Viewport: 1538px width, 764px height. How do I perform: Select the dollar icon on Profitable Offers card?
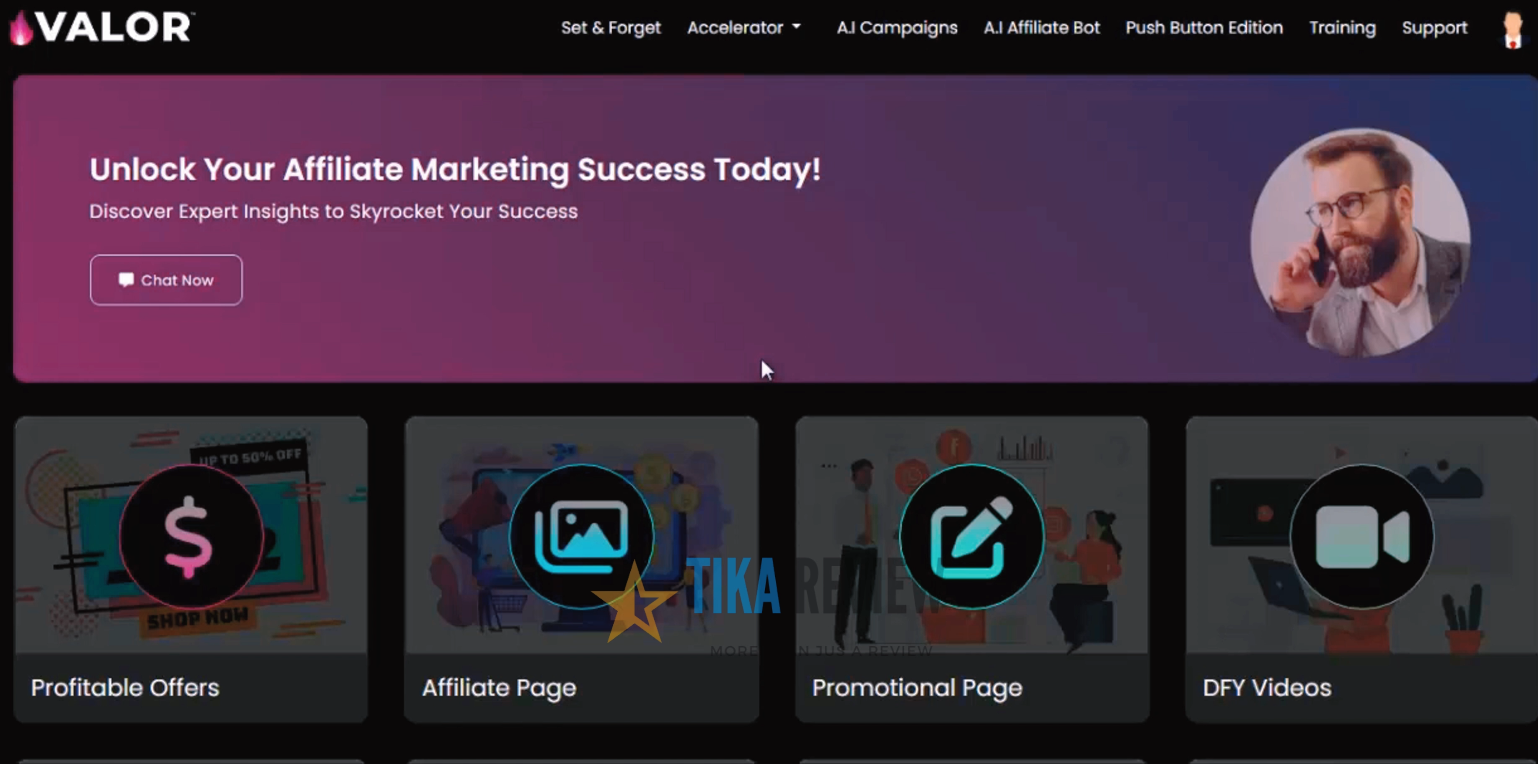pos(191,537)
